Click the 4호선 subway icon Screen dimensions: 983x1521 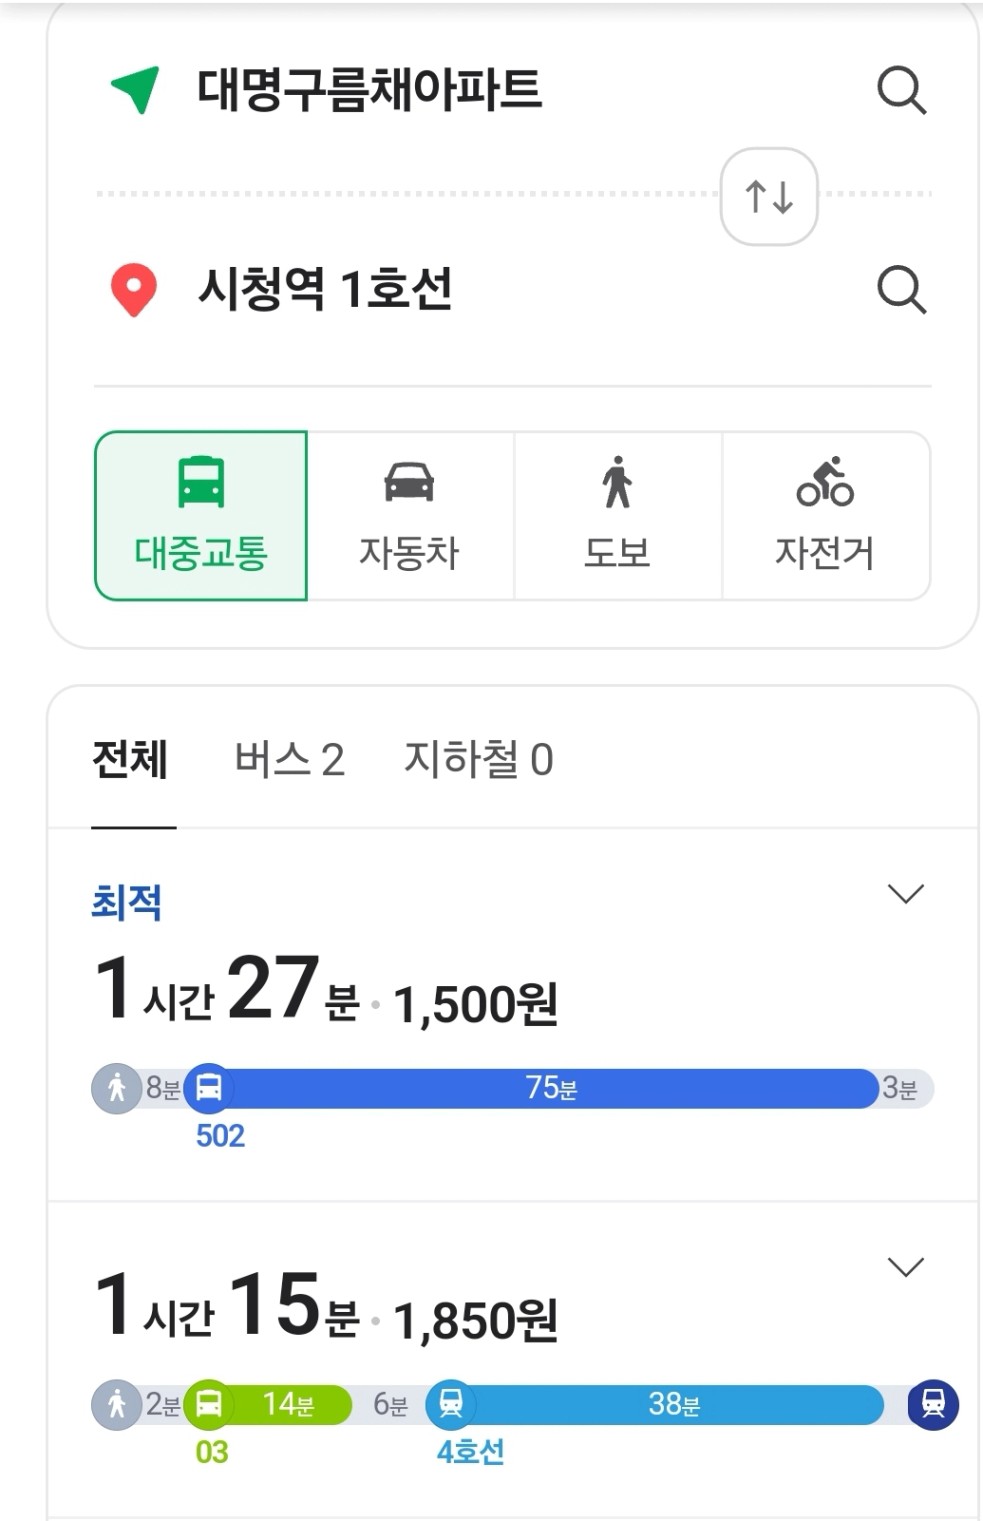[x=451, y=1404]
